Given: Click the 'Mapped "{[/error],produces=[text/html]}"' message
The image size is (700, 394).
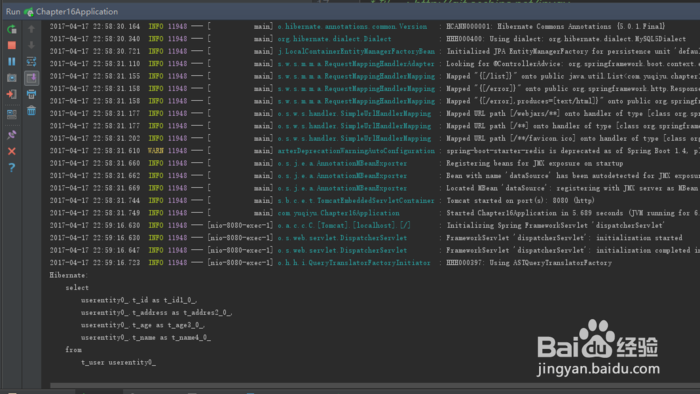Looking at the screenshot, I should pyautogui.click(x=573, y=101).
